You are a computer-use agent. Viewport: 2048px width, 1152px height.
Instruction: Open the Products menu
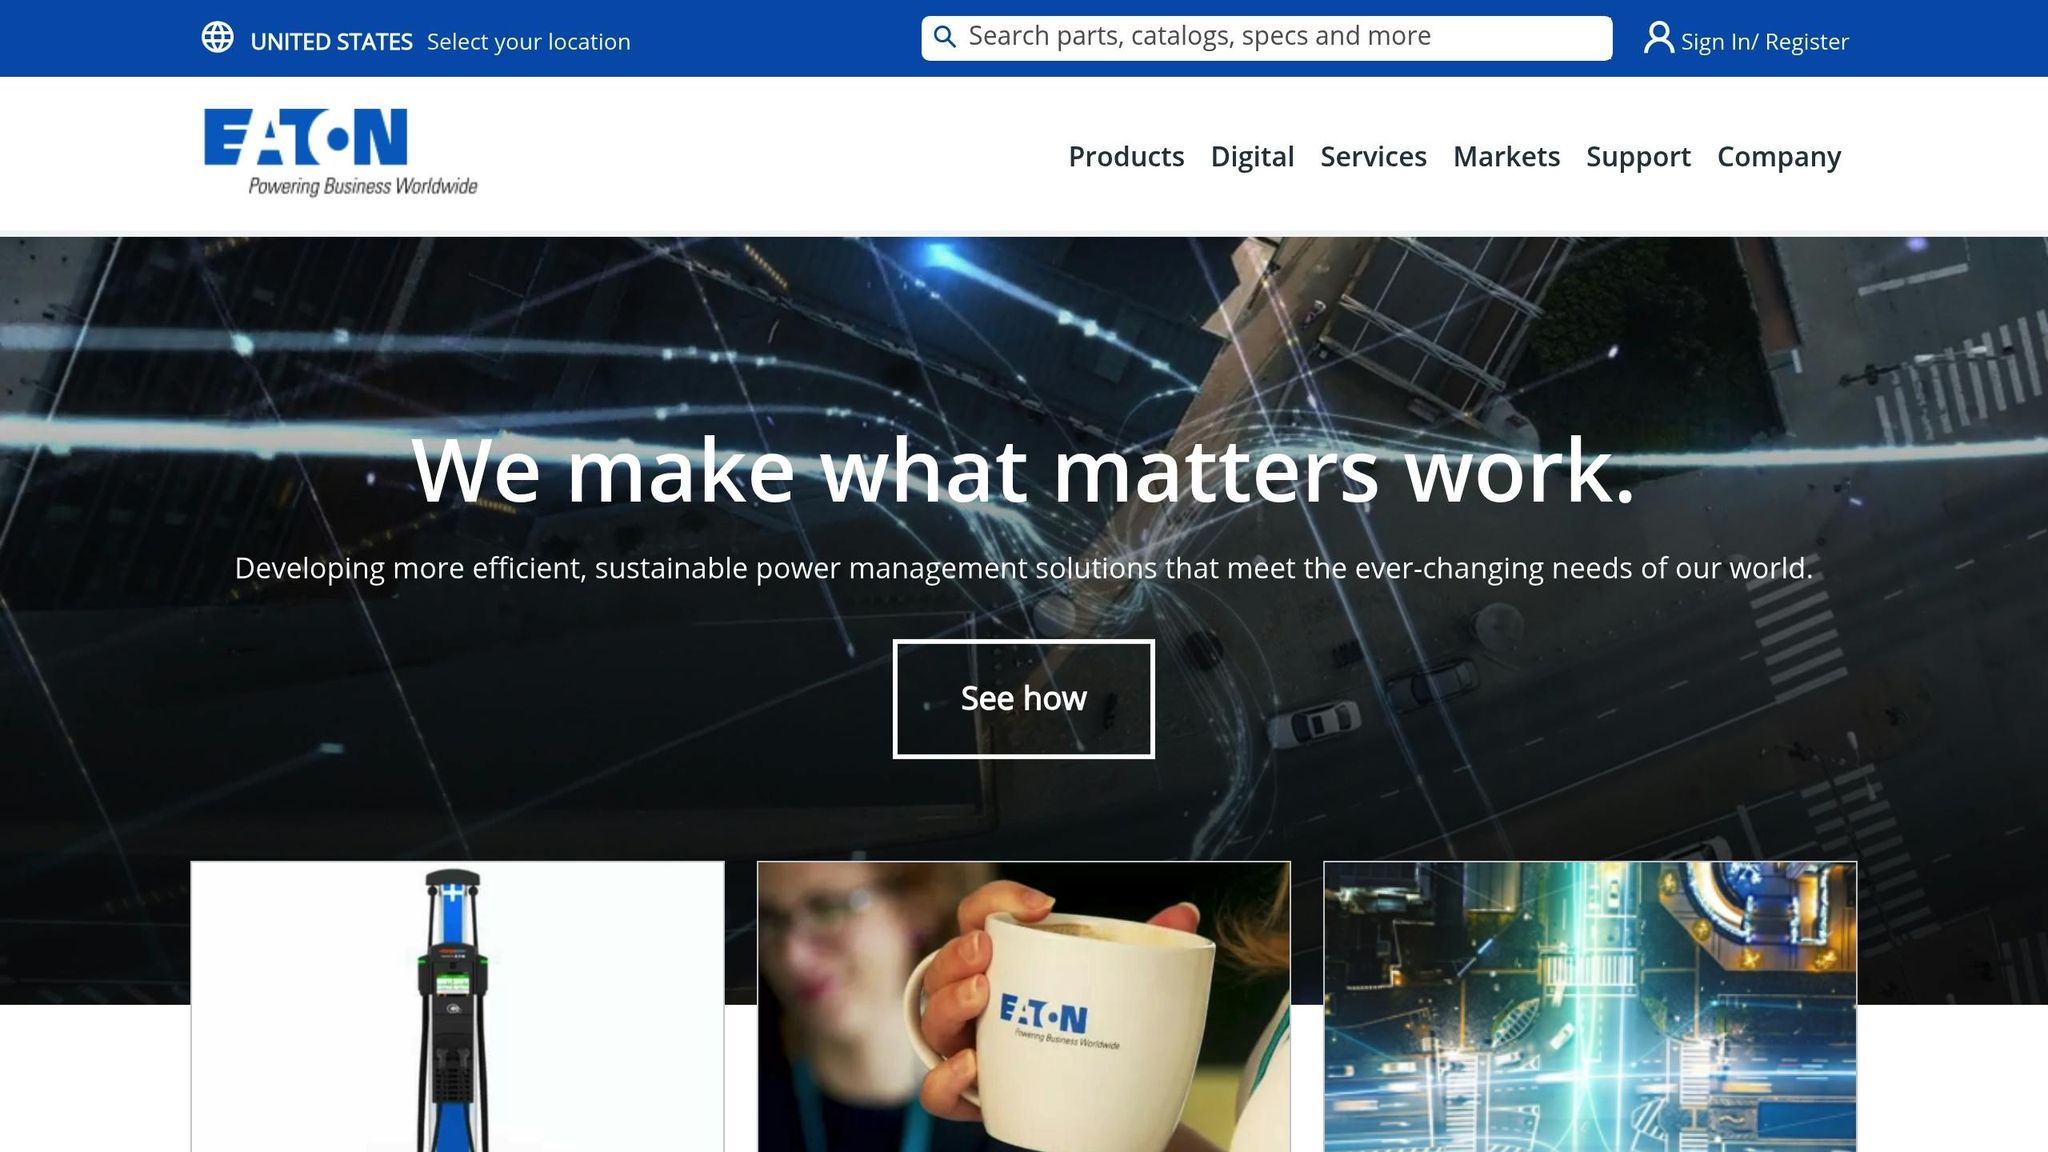pos(1126,157)
